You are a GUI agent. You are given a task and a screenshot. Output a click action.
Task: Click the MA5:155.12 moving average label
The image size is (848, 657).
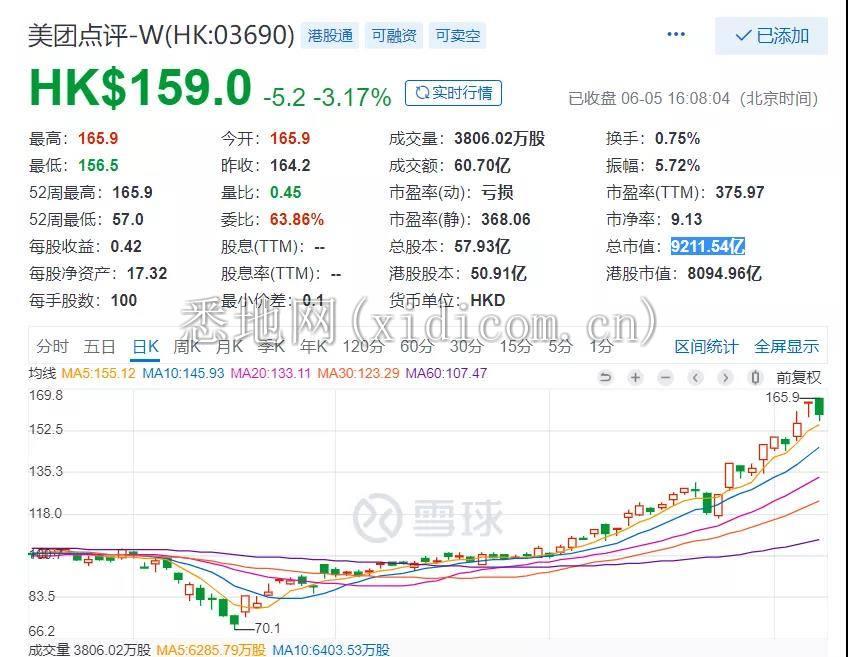tap(98, 374)
